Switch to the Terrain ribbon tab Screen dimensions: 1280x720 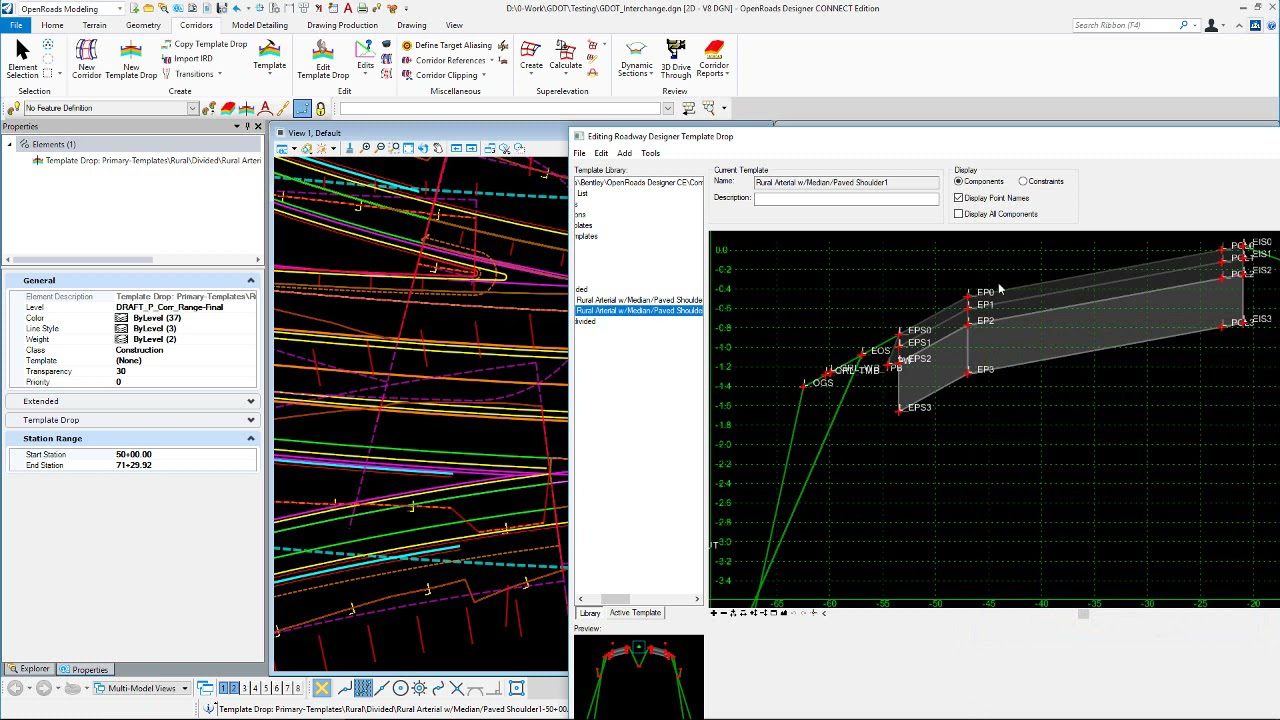click(x=94, y=25)
